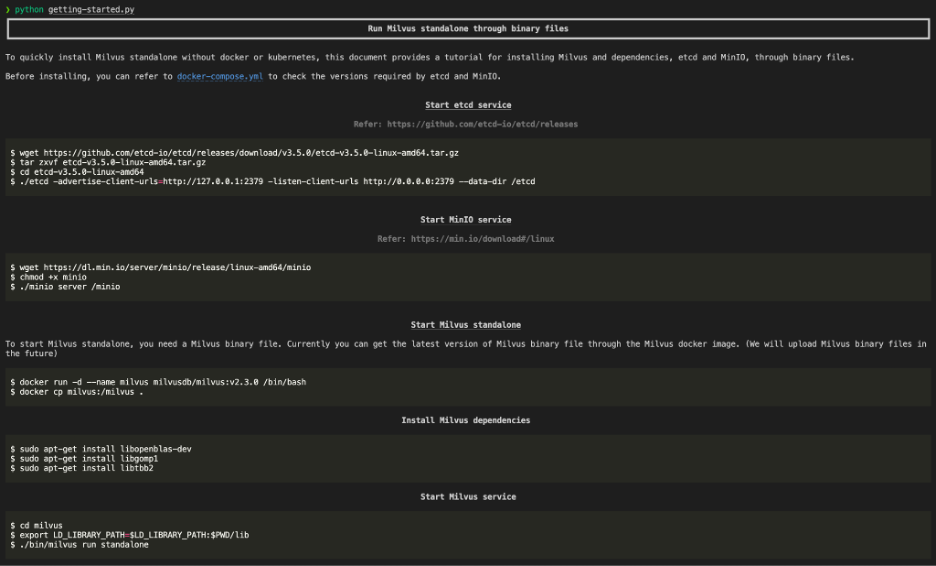
Task: Click the "cd etcd-v3.5.0-linux-amd64" line
Action: pos(77,172)
